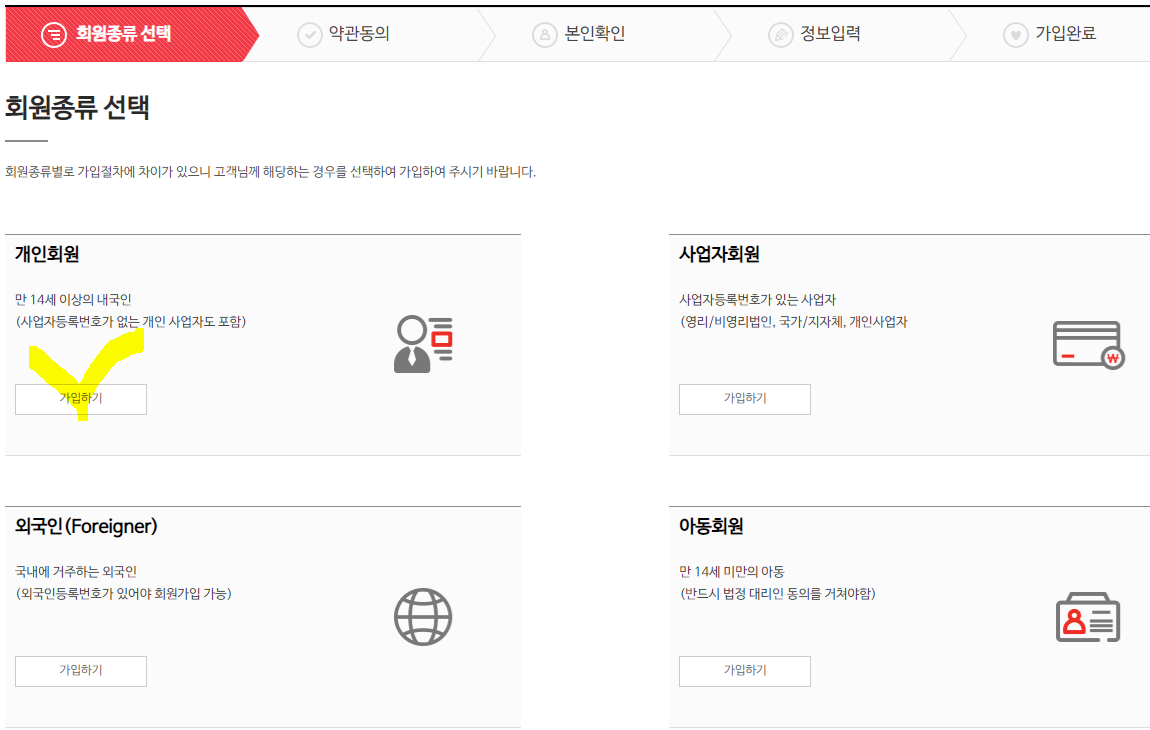Click the Foreigner globe icon

[423, 617]
